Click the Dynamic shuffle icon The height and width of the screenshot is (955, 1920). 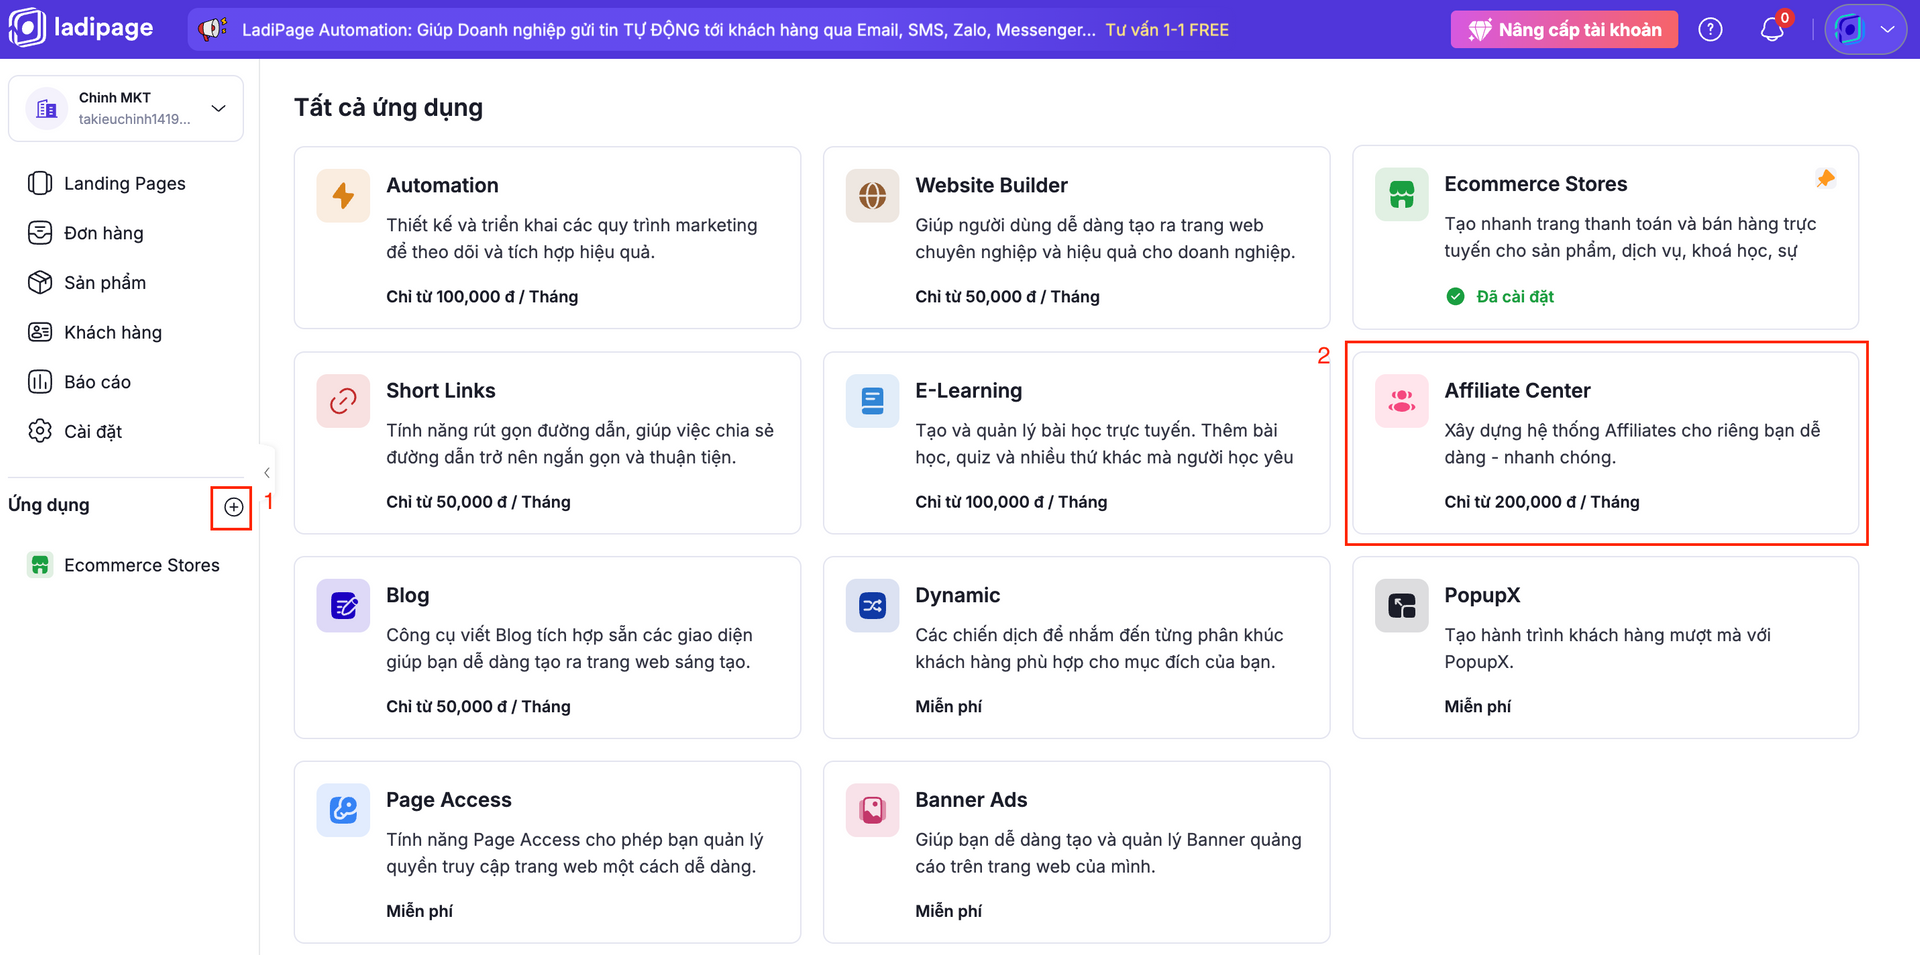[x=872, y=605]
